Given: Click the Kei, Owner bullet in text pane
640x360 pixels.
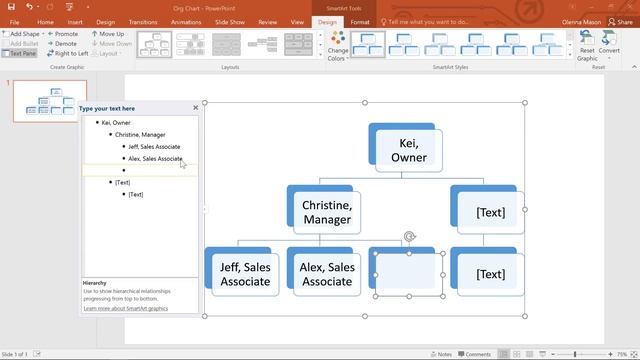Looking at the screenshot, I should [116, 122].
